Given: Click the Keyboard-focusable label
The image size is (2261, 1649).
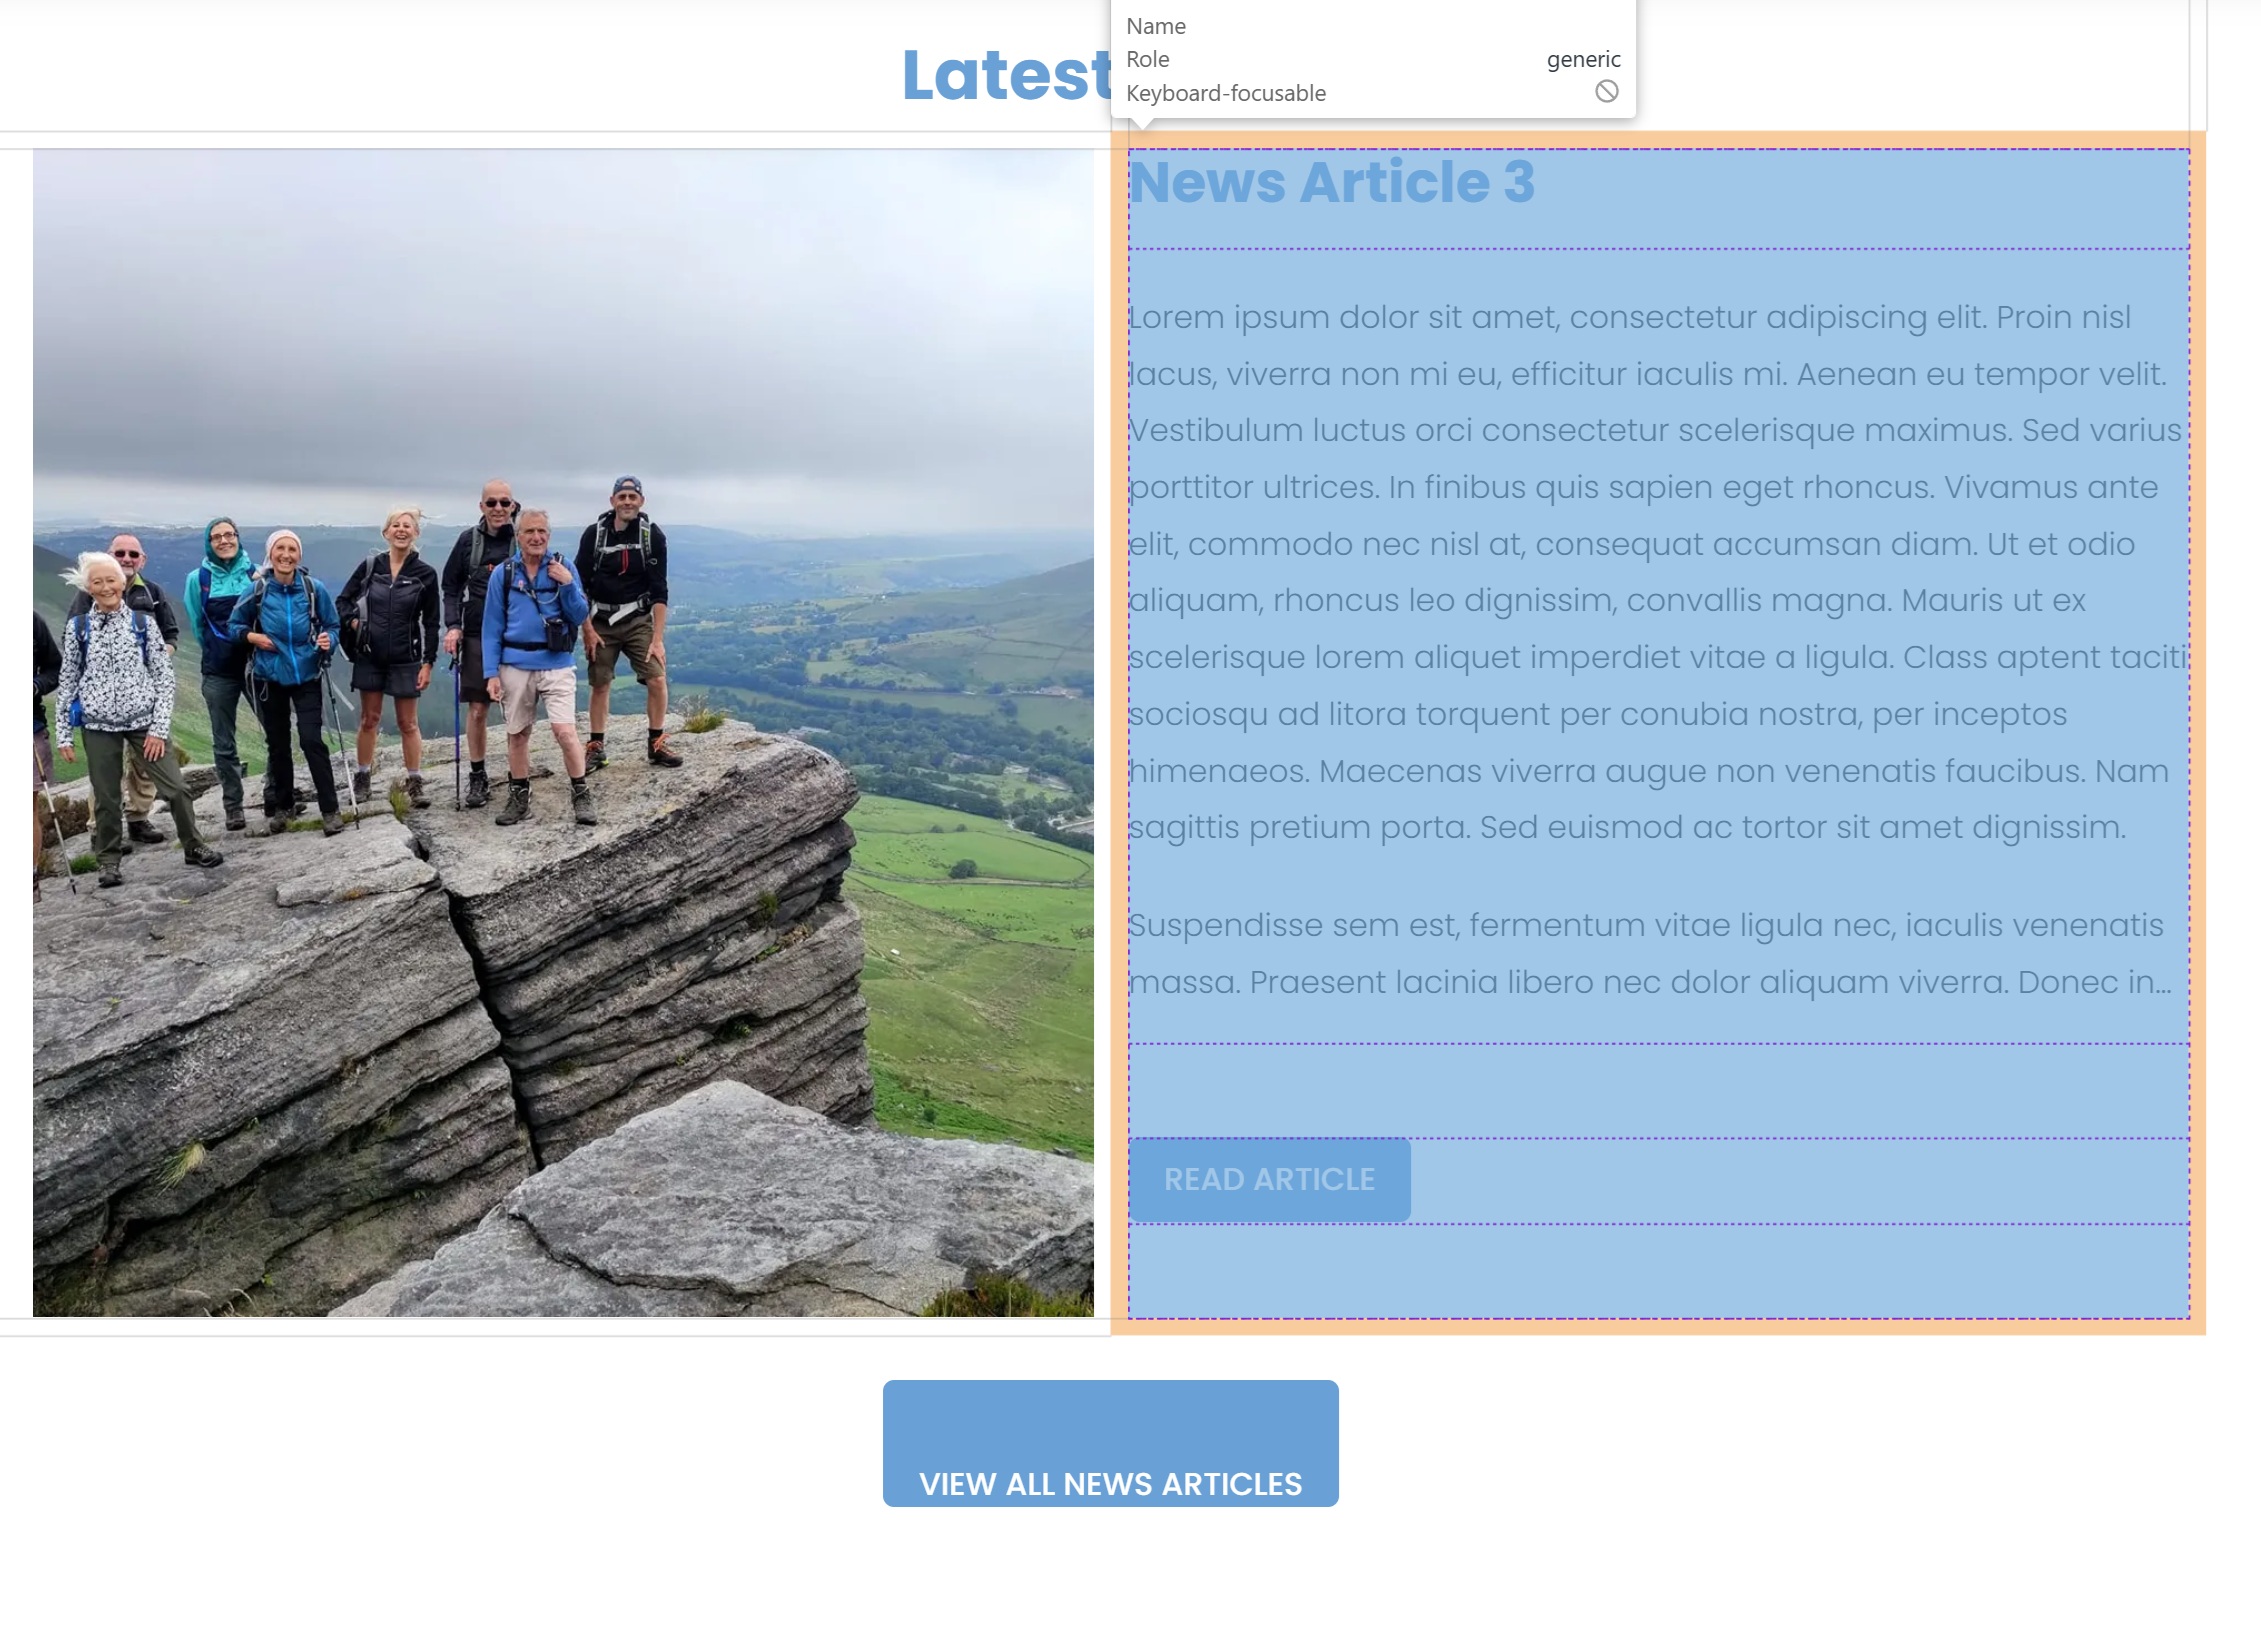Looking at the screenshot, I should [x=1226, y=93].
